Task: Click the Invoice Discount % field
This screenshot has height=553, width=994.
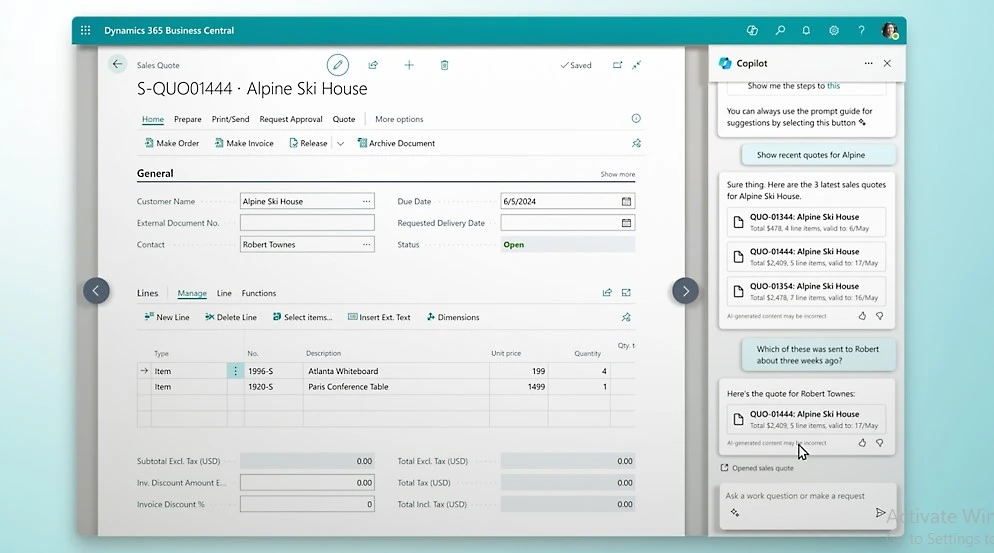Action: [x=307, y=504]
